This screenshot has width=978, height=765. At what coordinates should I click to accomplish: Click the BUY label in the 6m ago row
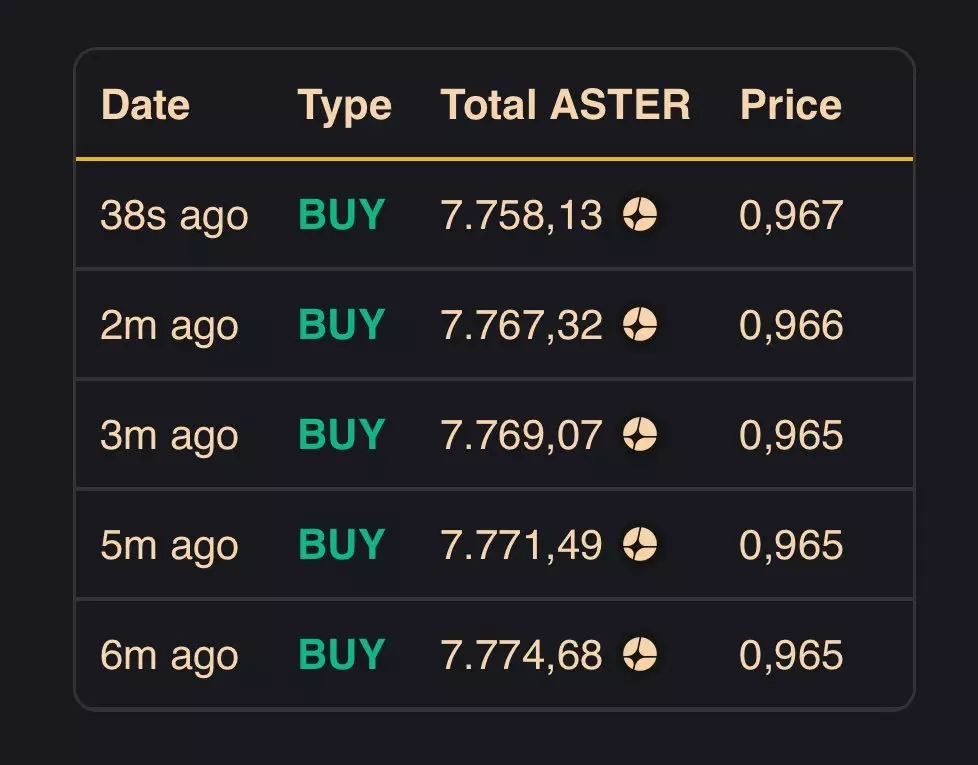341,655
